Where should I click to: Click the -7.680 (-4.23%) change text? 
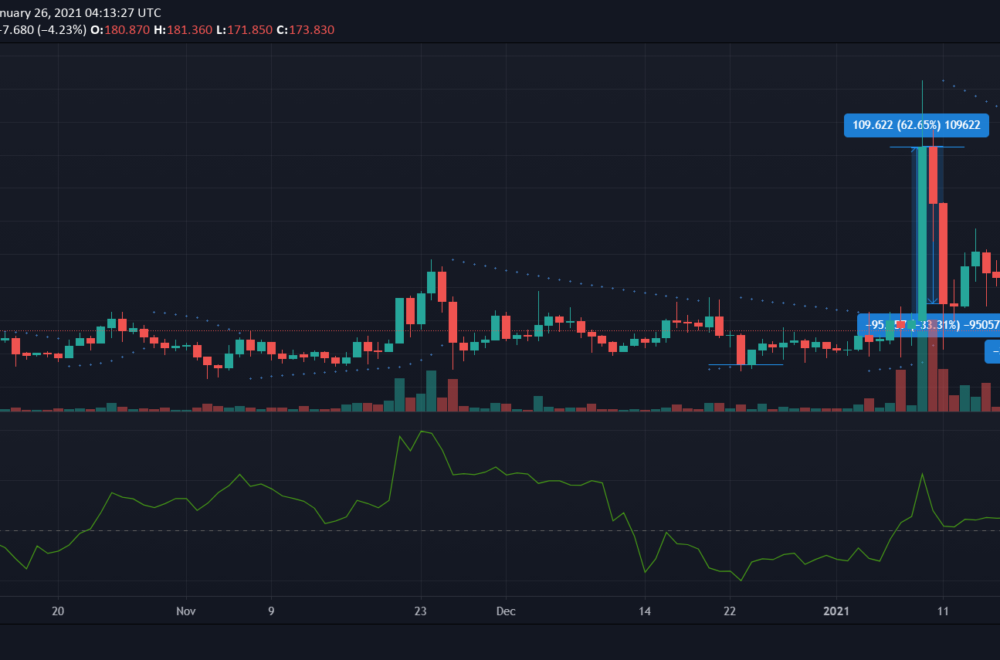tap(43, 30)
